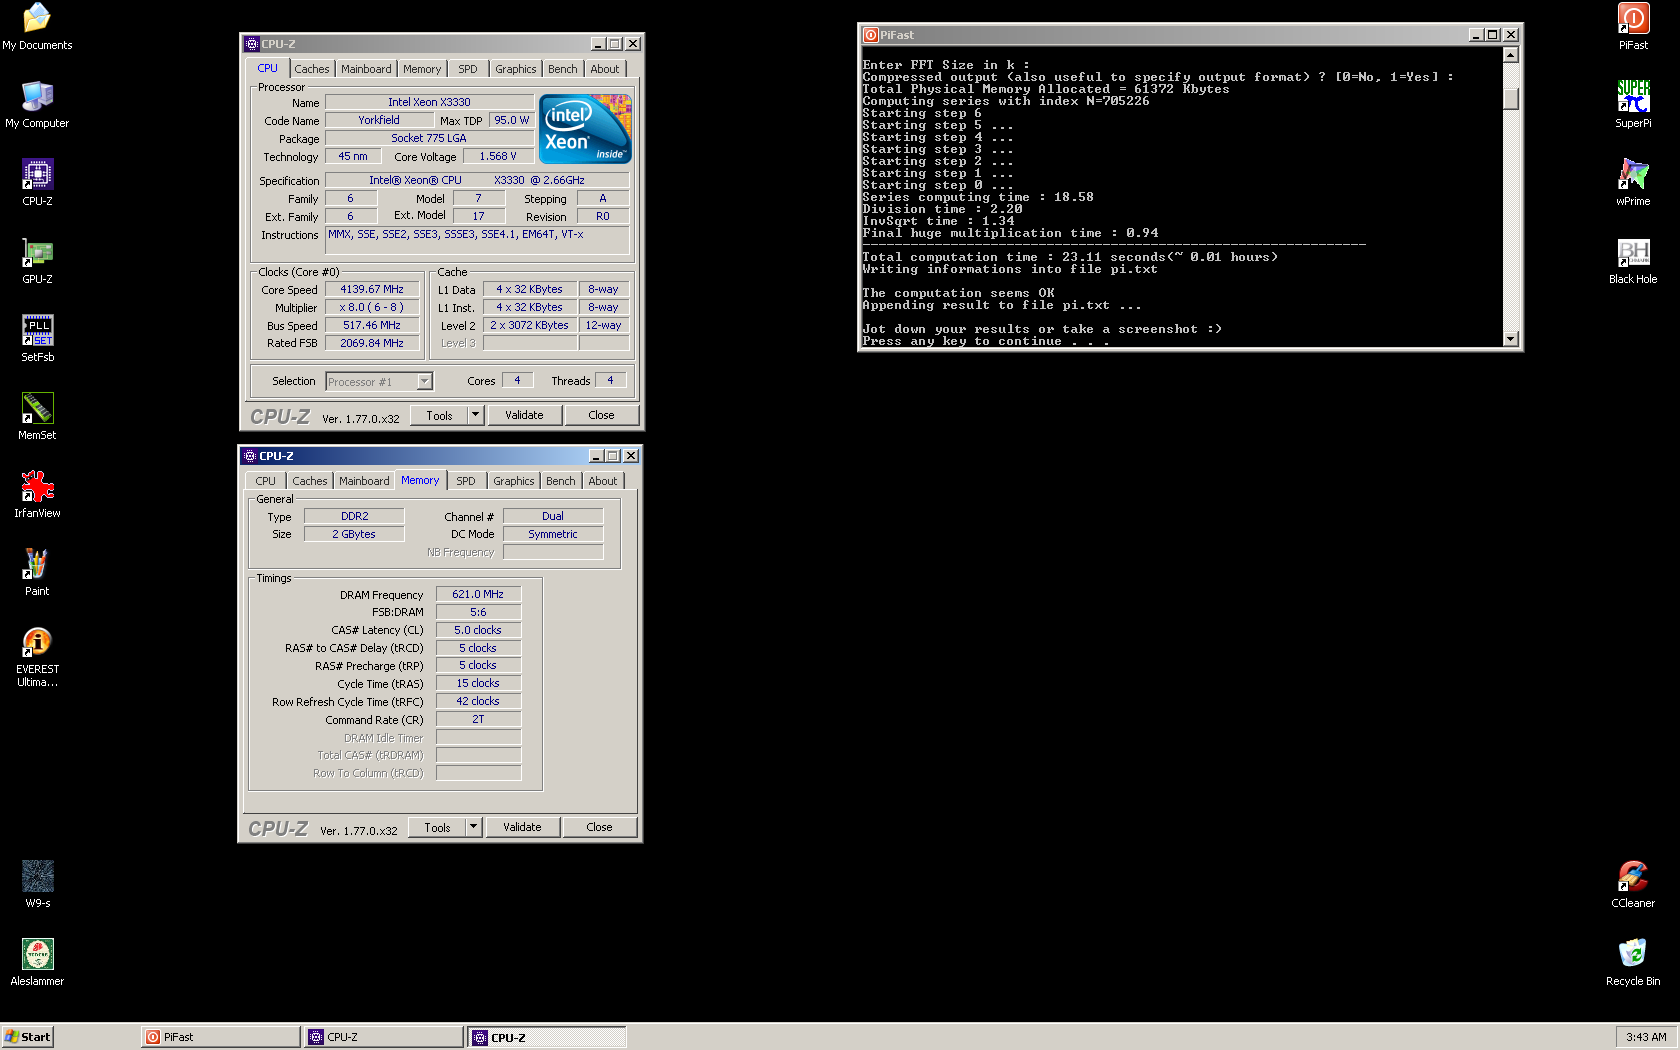Click the Core Voltage value 1.568 V

498,156
